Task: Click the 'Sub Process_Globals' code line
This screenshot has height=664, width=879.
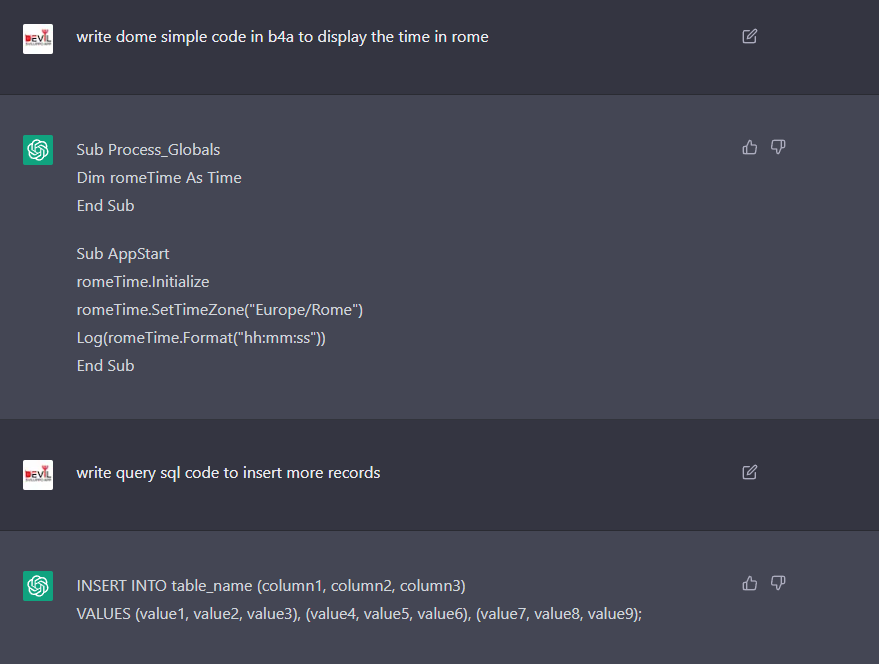Action: (x=148, y=150)
